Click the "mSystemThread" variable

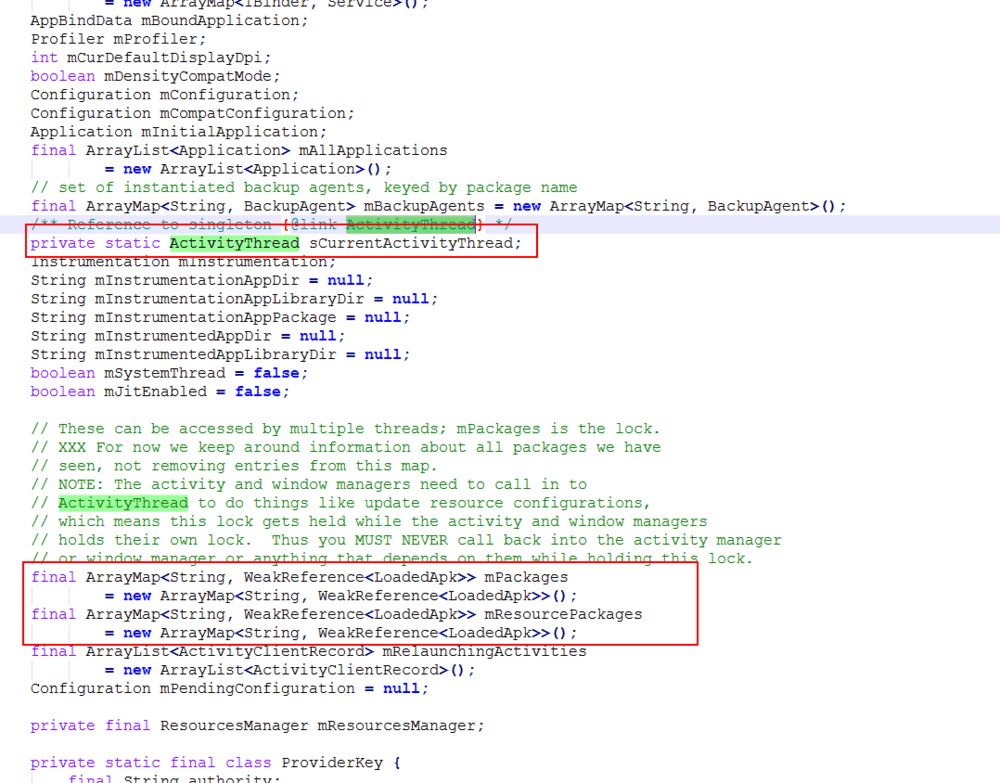[165, 372]
